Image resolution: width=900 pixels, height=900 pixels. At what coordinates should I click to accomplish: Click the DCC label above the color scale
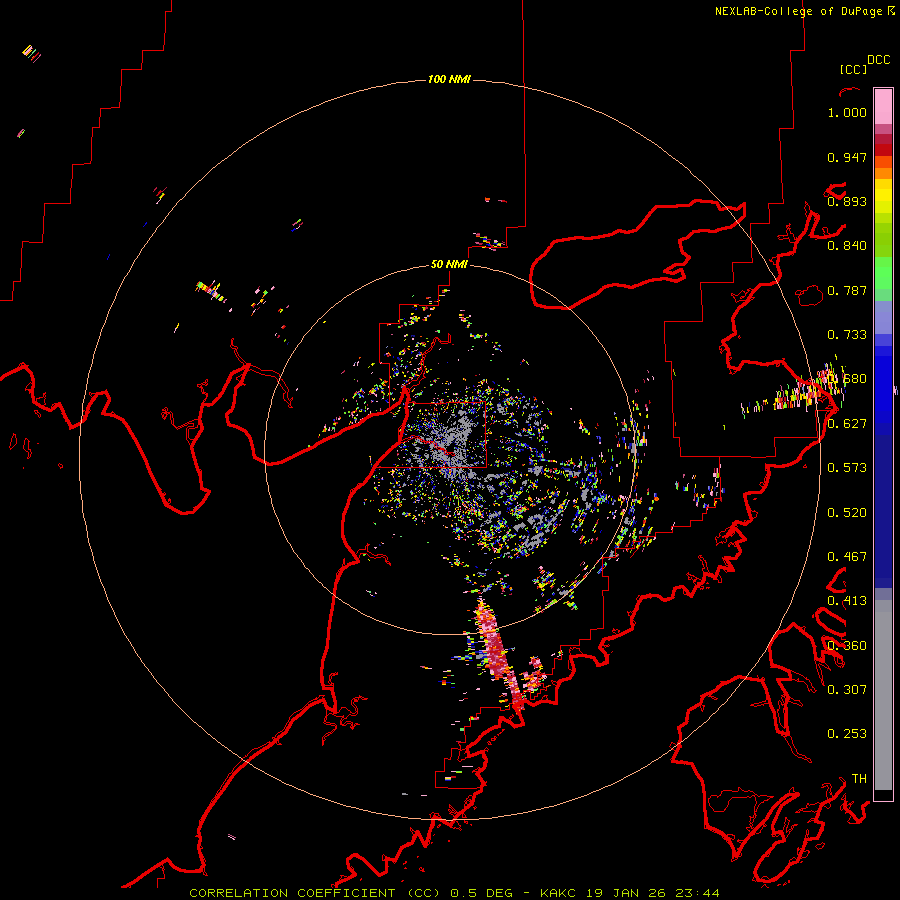878,60
